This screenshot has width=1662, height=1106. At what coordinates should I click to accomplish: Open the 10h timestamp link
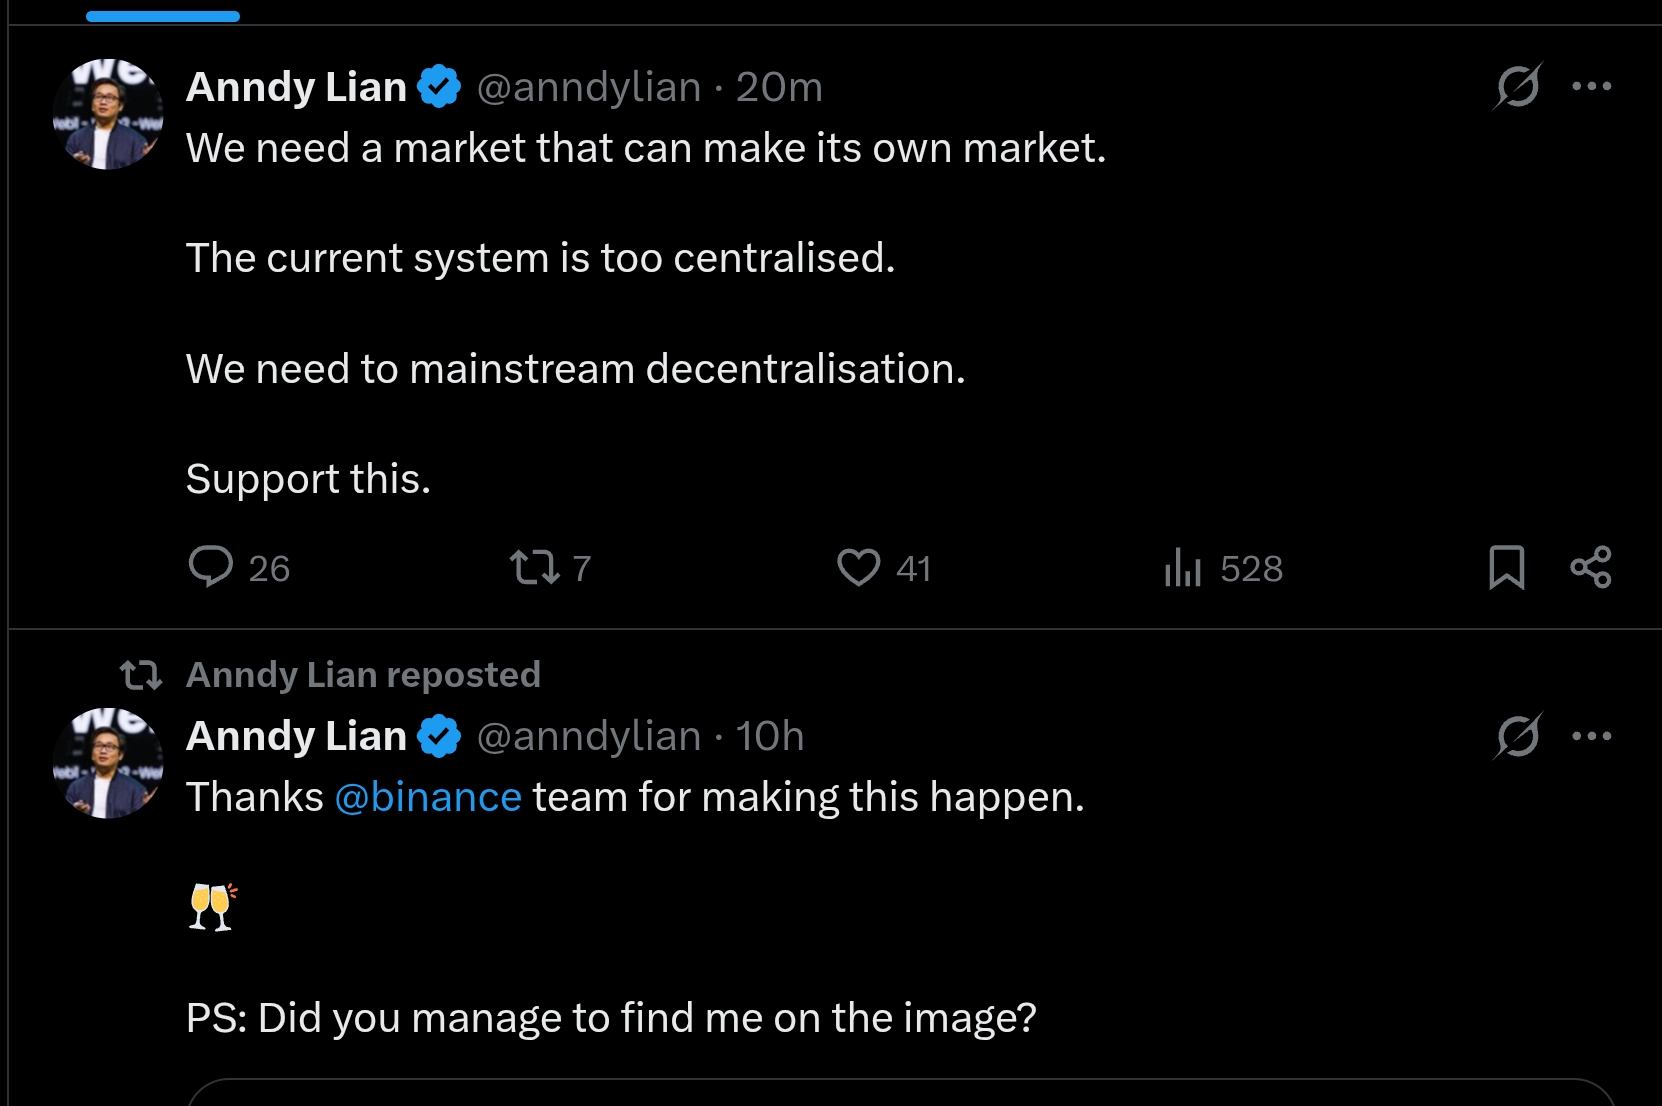(770, 736)
